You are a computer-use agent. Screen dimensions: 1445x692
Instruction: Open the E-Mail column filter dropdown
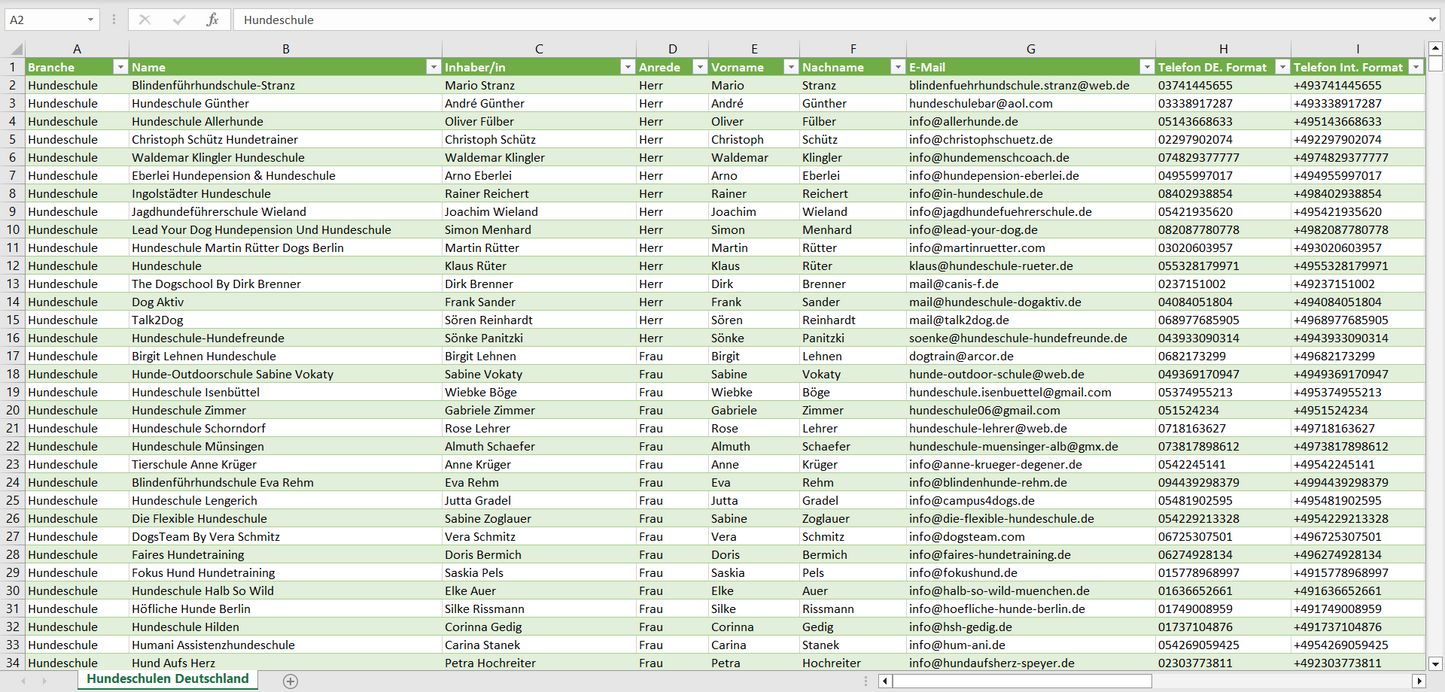[x=1146, y=67]
